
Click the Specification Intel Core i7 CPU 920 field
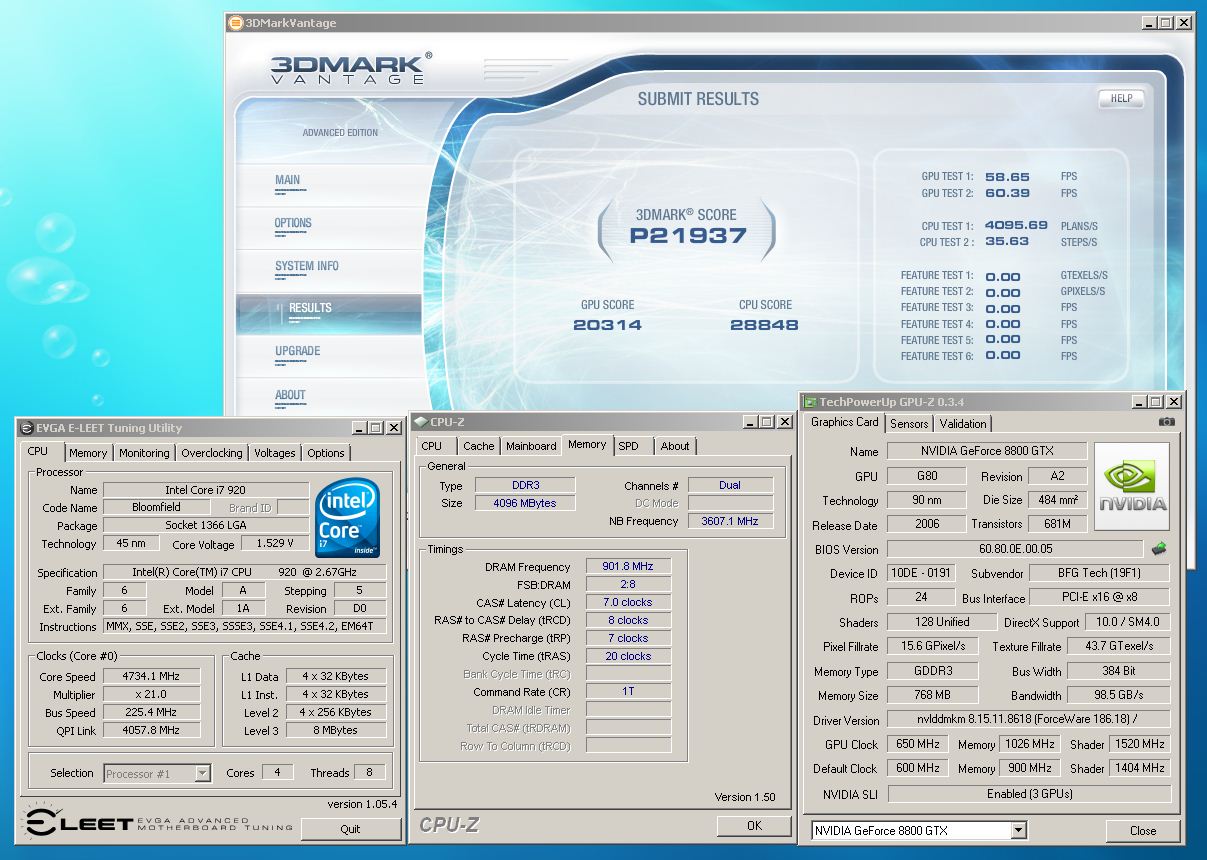(245, 573)
